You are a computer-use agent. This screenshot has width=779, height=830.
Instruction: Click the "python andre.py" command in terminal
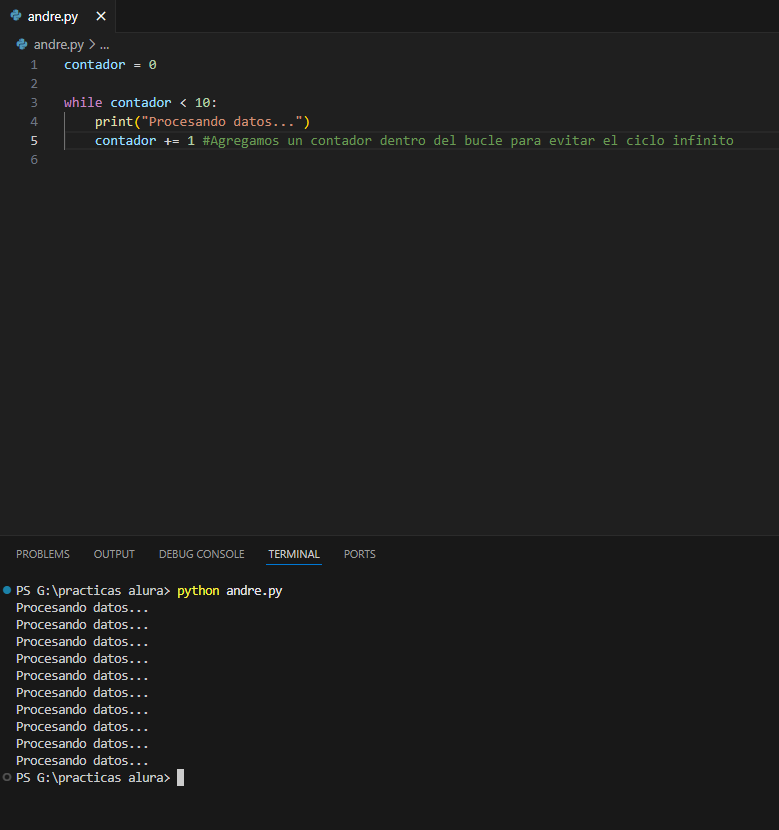(230, 591)
